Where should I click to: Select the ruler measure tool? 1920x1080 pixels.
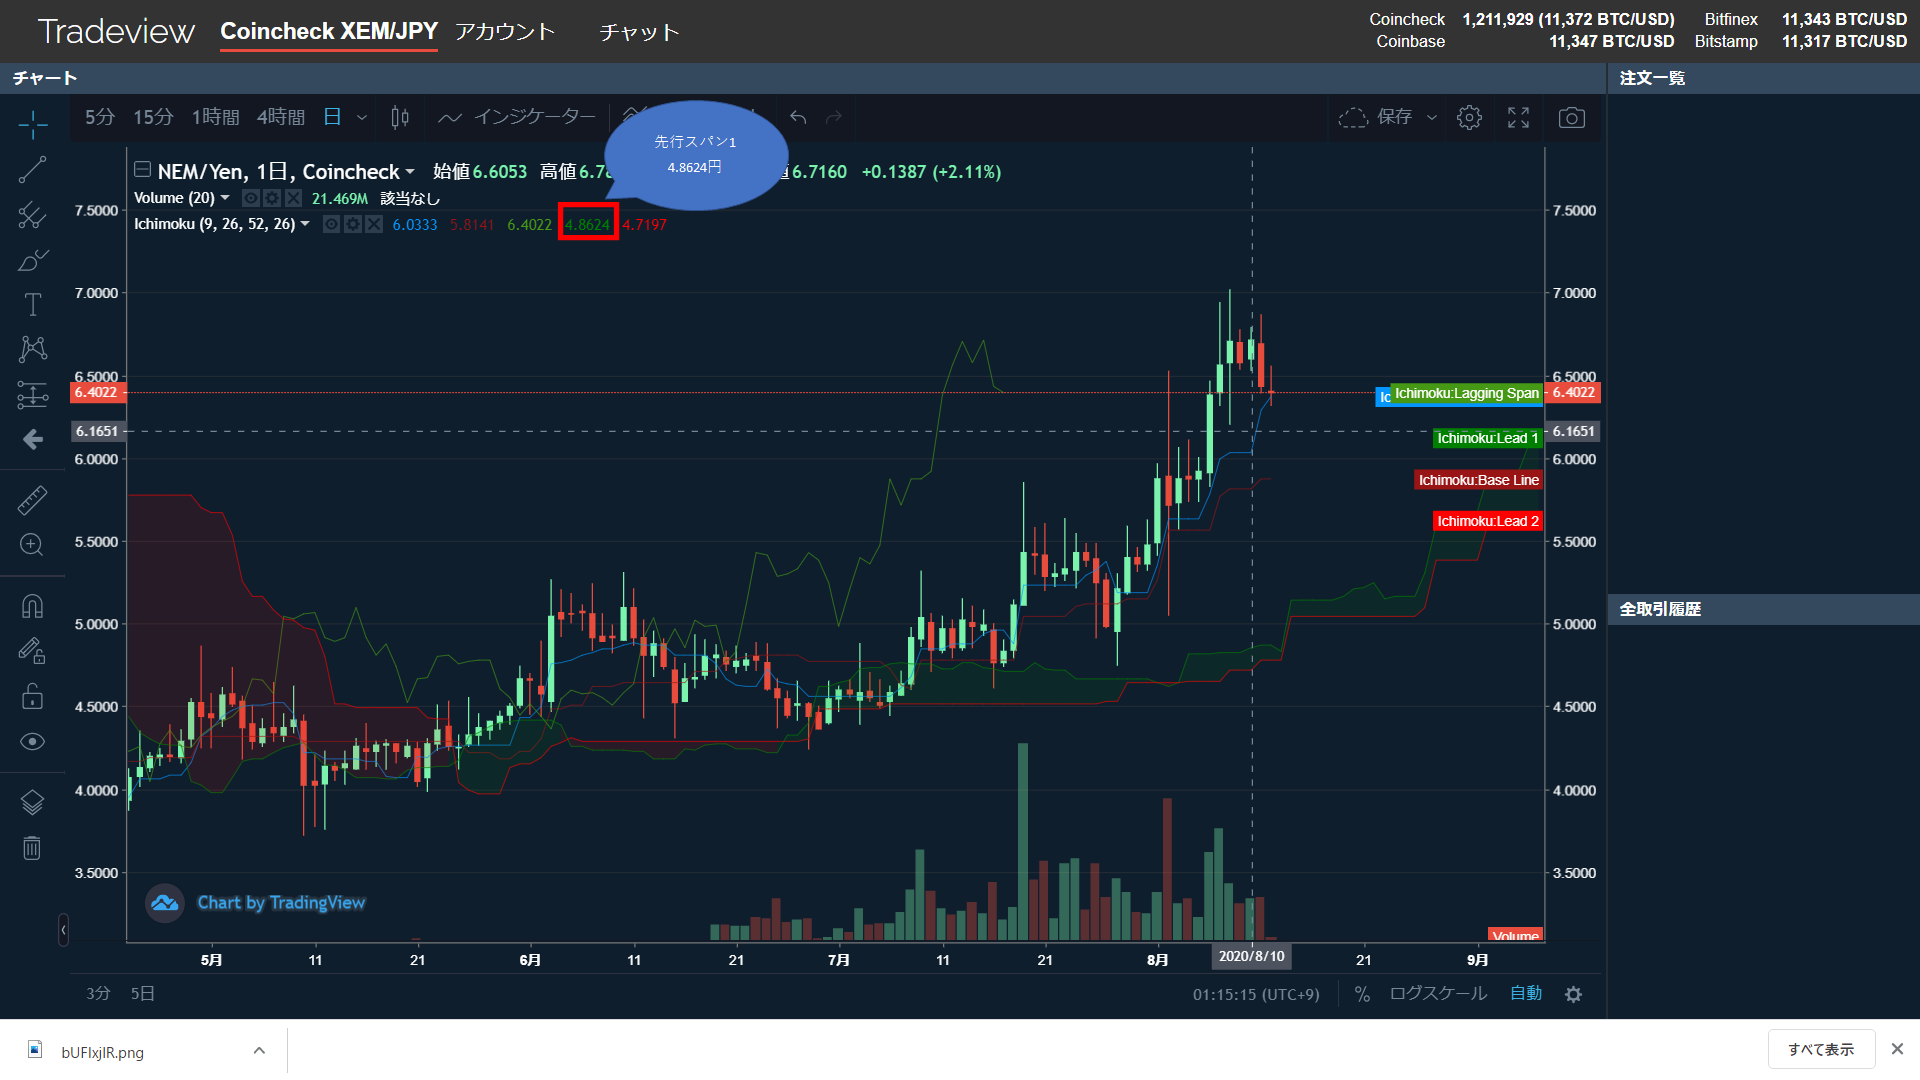(32, 500)
